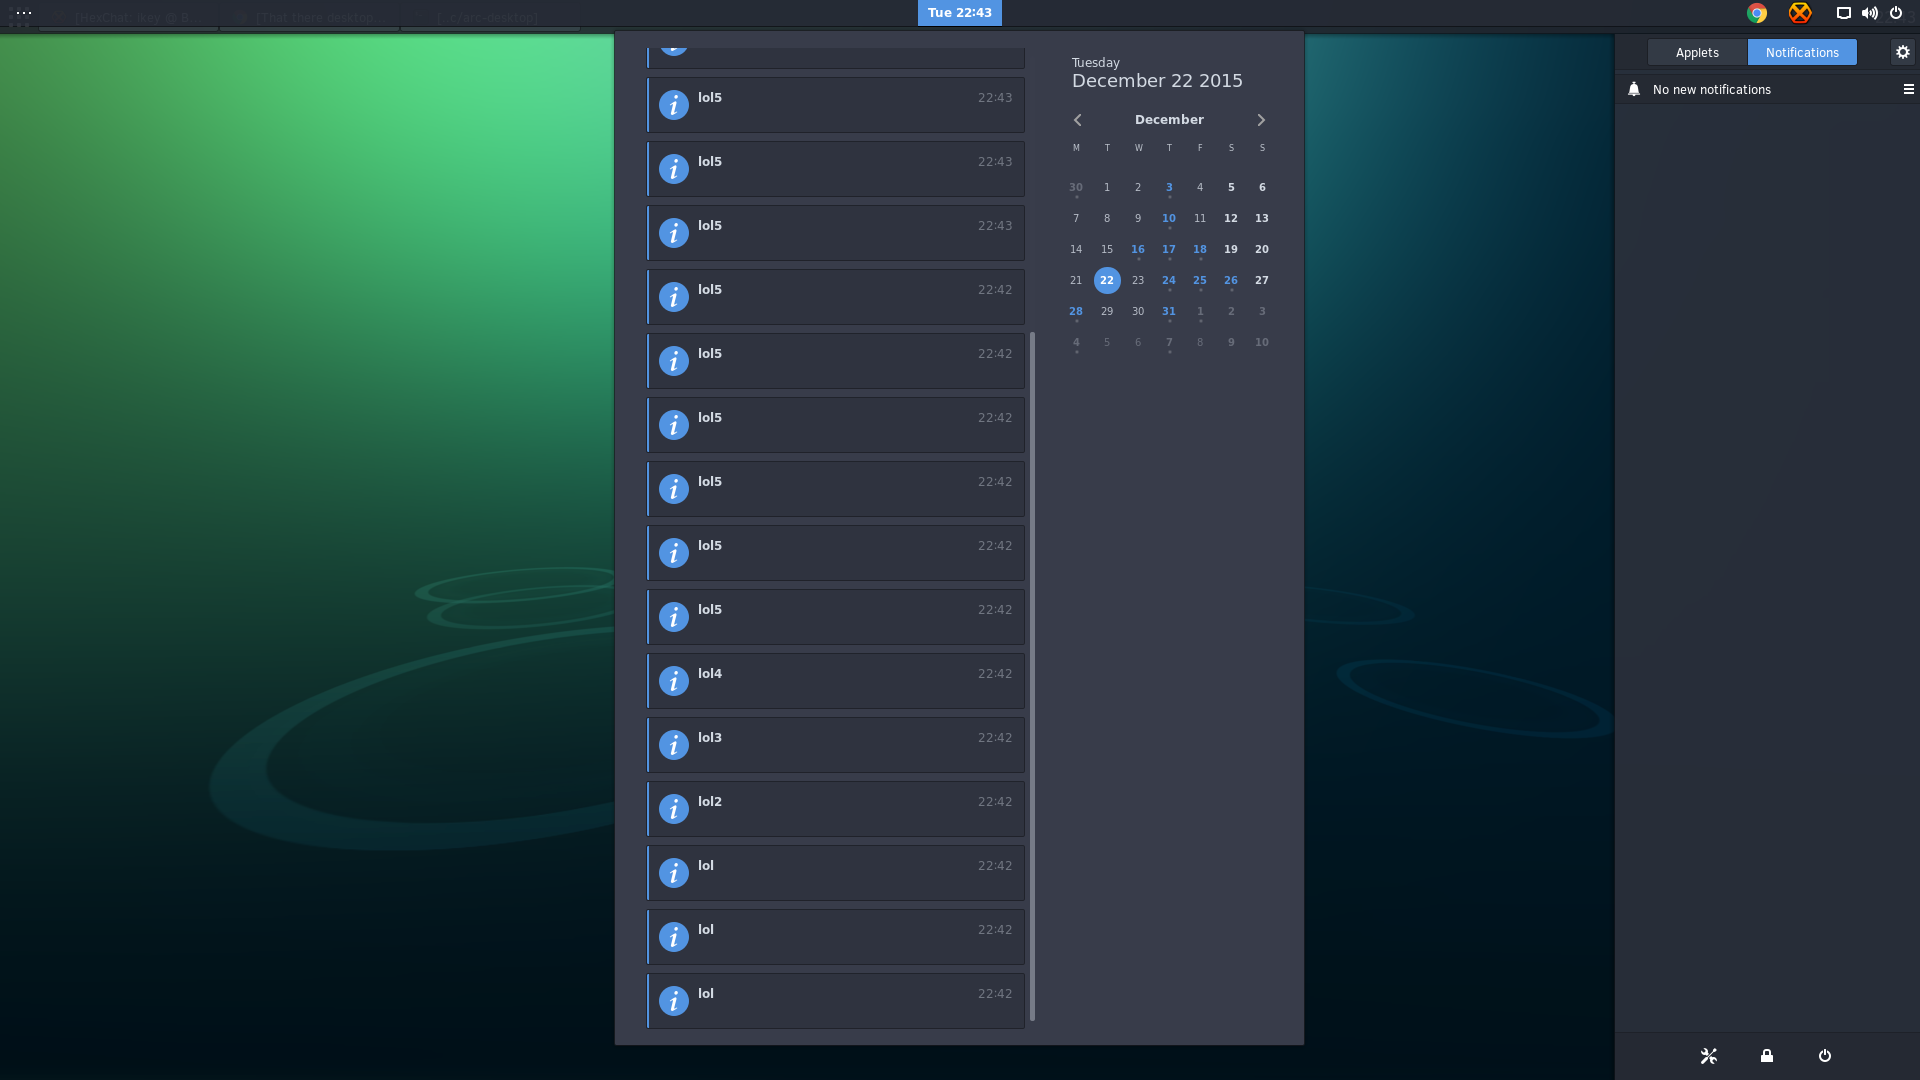Select the lol4 notification entry
Screen dimensions: 1920x1080
836,681
